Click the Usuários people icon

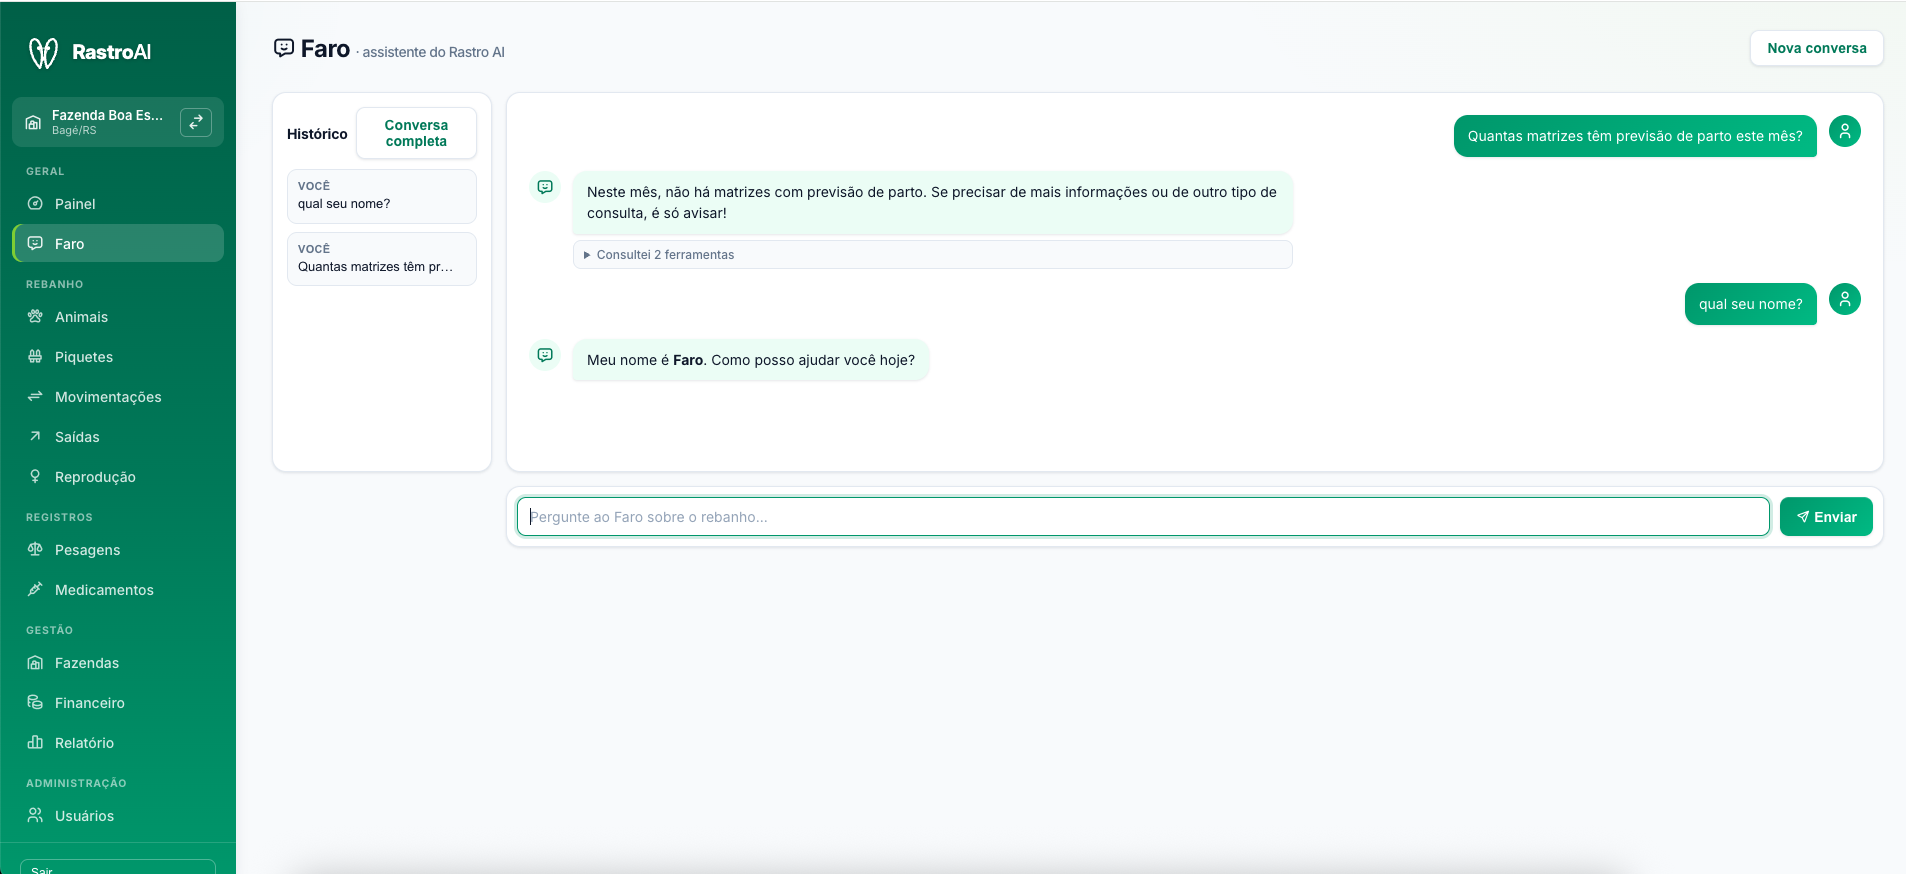tap(35, 815)
